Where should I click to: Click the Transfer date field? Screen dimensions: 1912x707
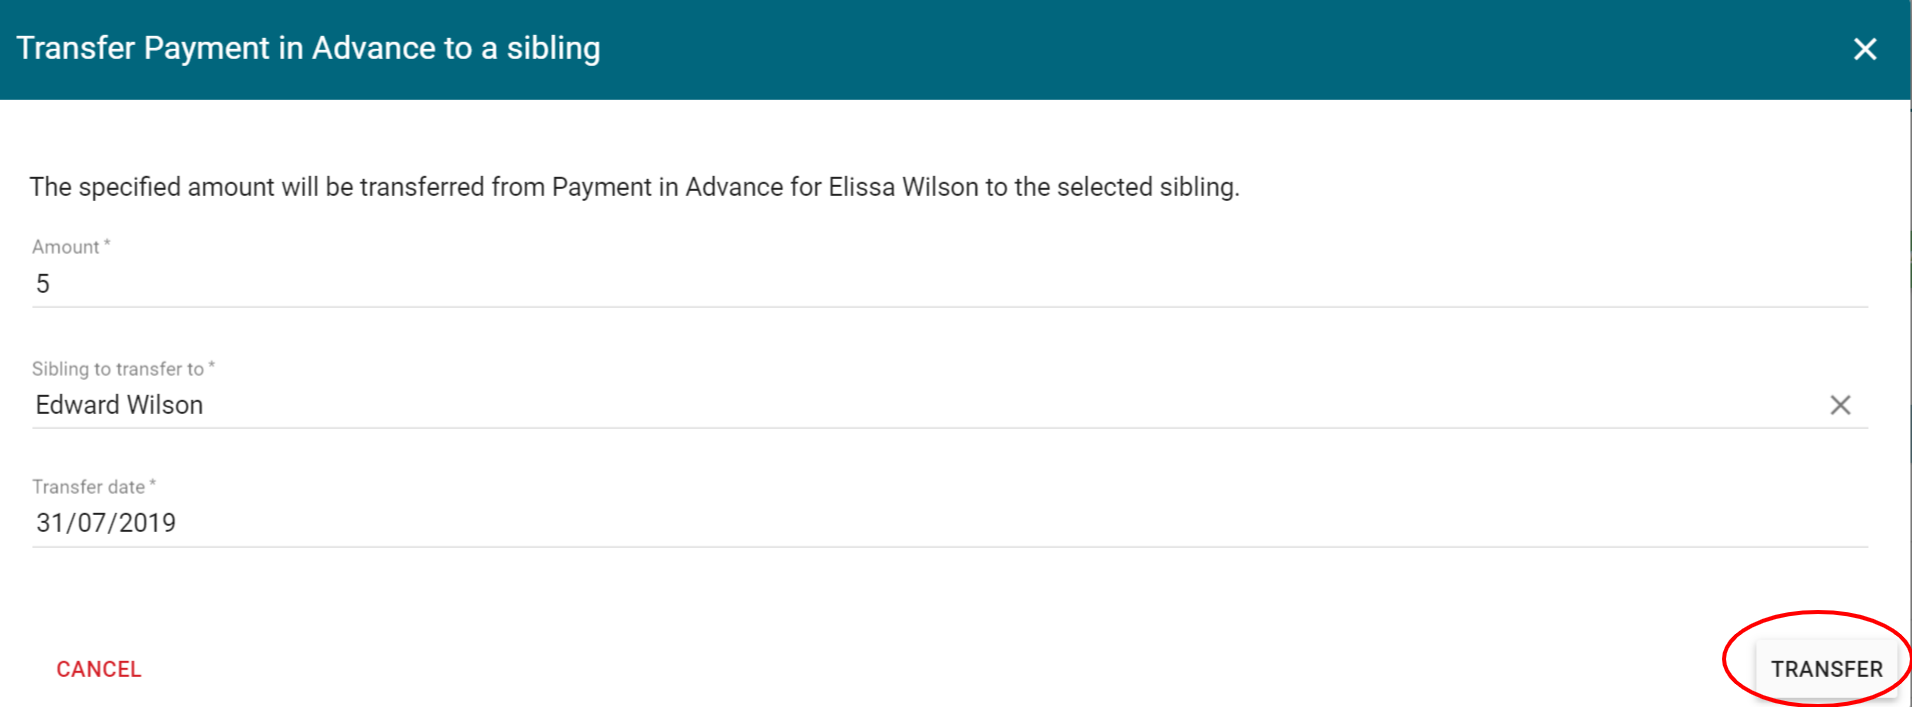point(900,523)
